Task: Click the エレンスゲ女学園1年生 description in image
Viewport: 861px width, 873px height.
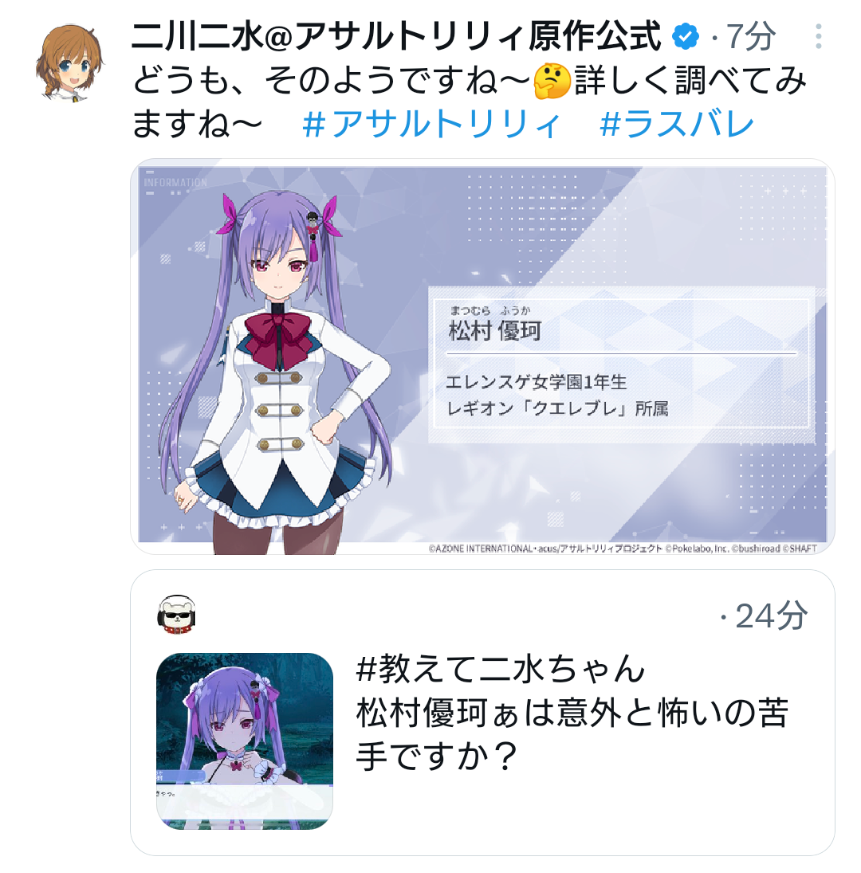Action: [x=536, y=382]
